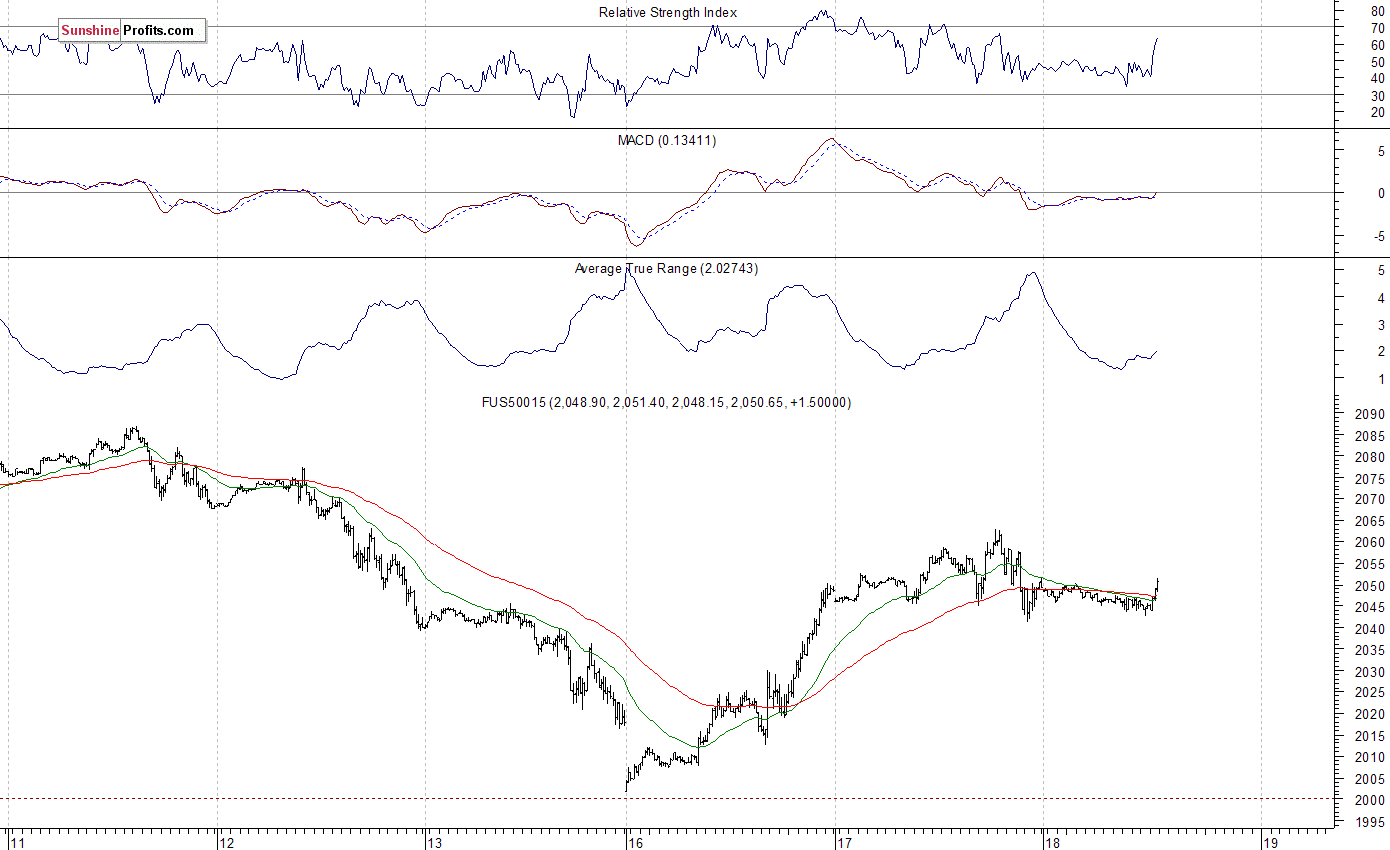Select the Average True Range (2.02743) label
This screenshot has width=1390, height=850.
tap(666, 269)
